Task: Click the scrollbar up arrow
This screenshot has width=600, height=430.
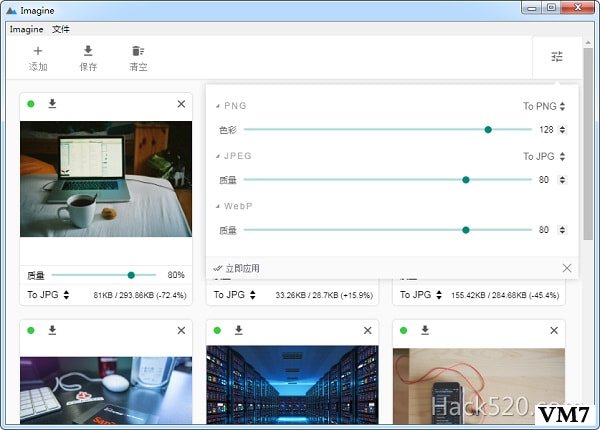Action: (588, 43)
